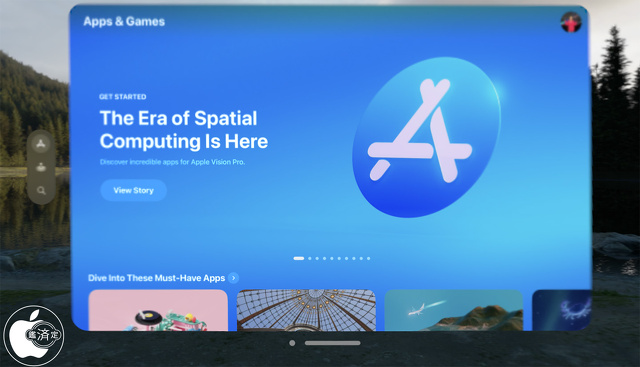Click the window close dot below window
This screenshot has width=640, height=367.
tap(292, 343)
